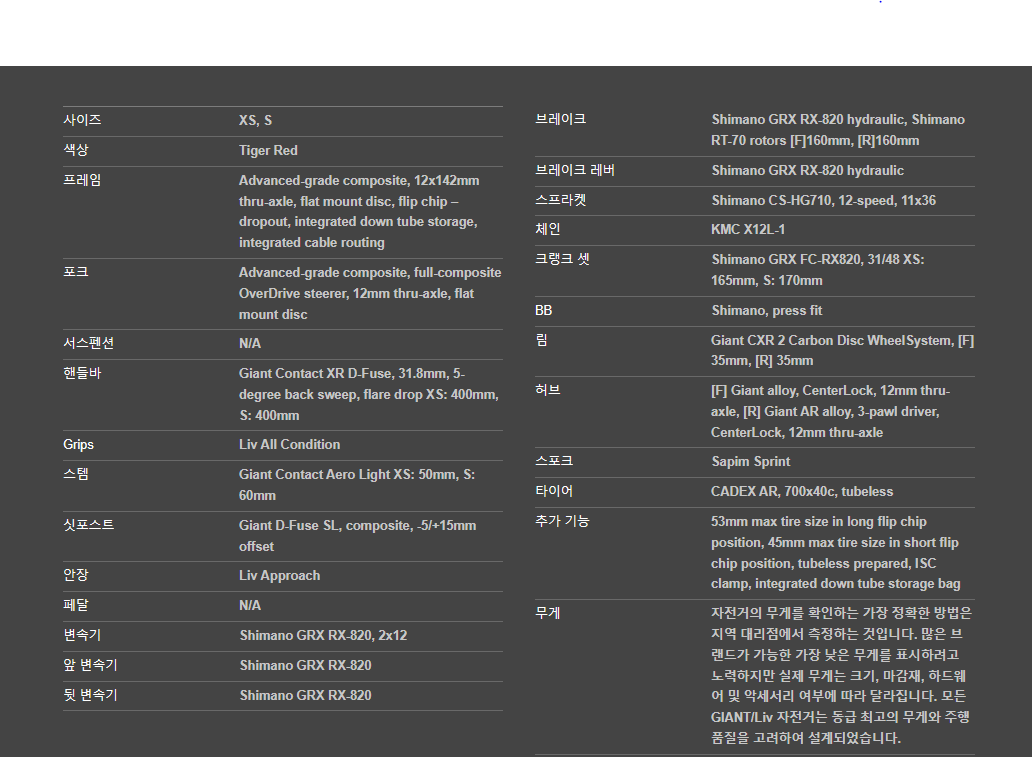Select 'Shimano CS-HG710, 12-speed, 11x36' value
This screenshot has height=757, width=1032.
point(823,201)
